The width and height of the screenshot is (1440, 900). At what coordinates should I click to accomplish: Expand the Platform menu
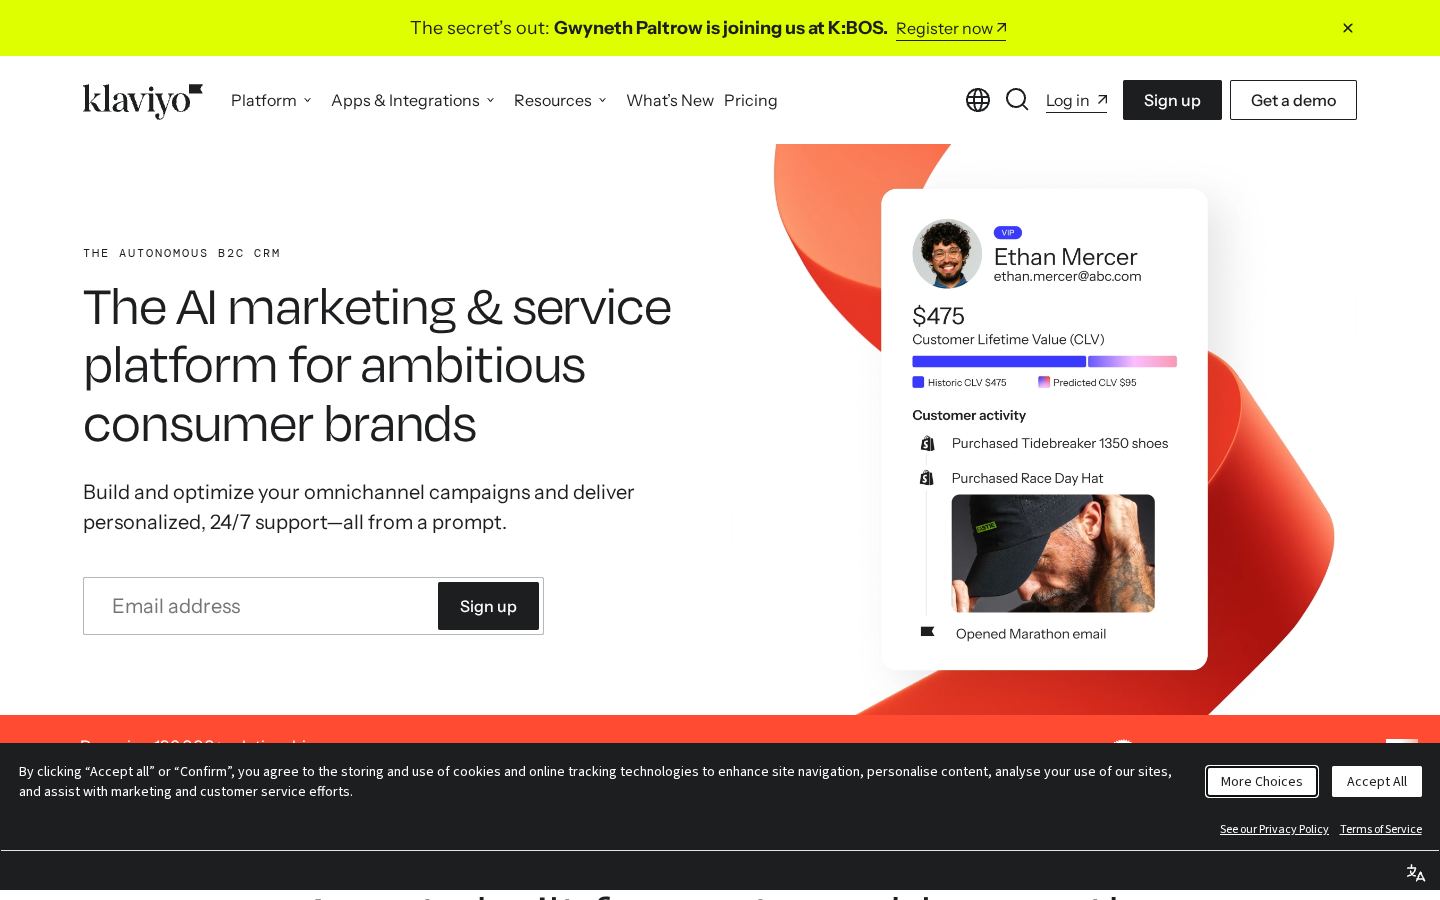(272, 100)
